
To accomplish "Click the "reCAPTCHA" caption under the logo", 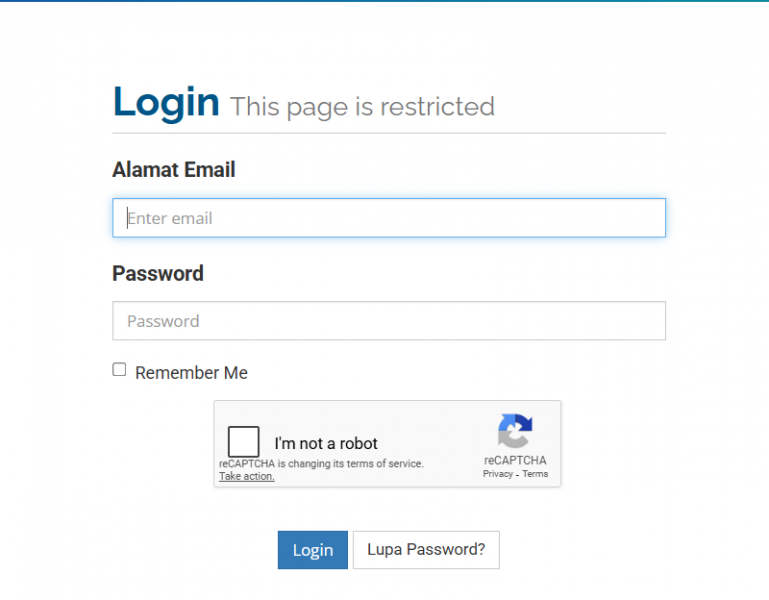I will click(x=515, y=461).
